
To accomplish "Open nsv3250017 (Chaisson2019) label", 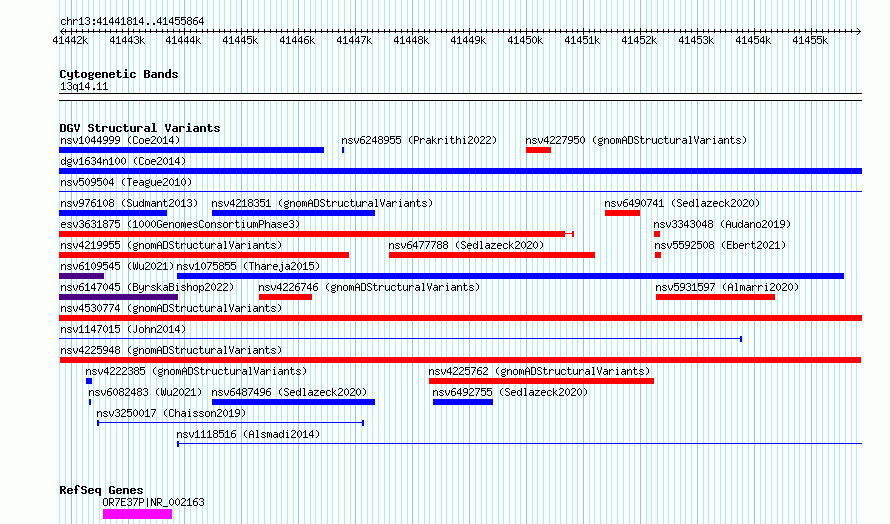I will pos(171,413).
